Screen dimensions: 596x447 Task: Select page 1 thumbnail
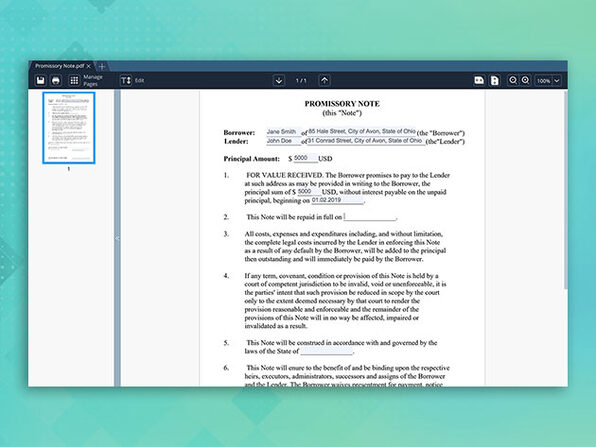tap(69, 128)
